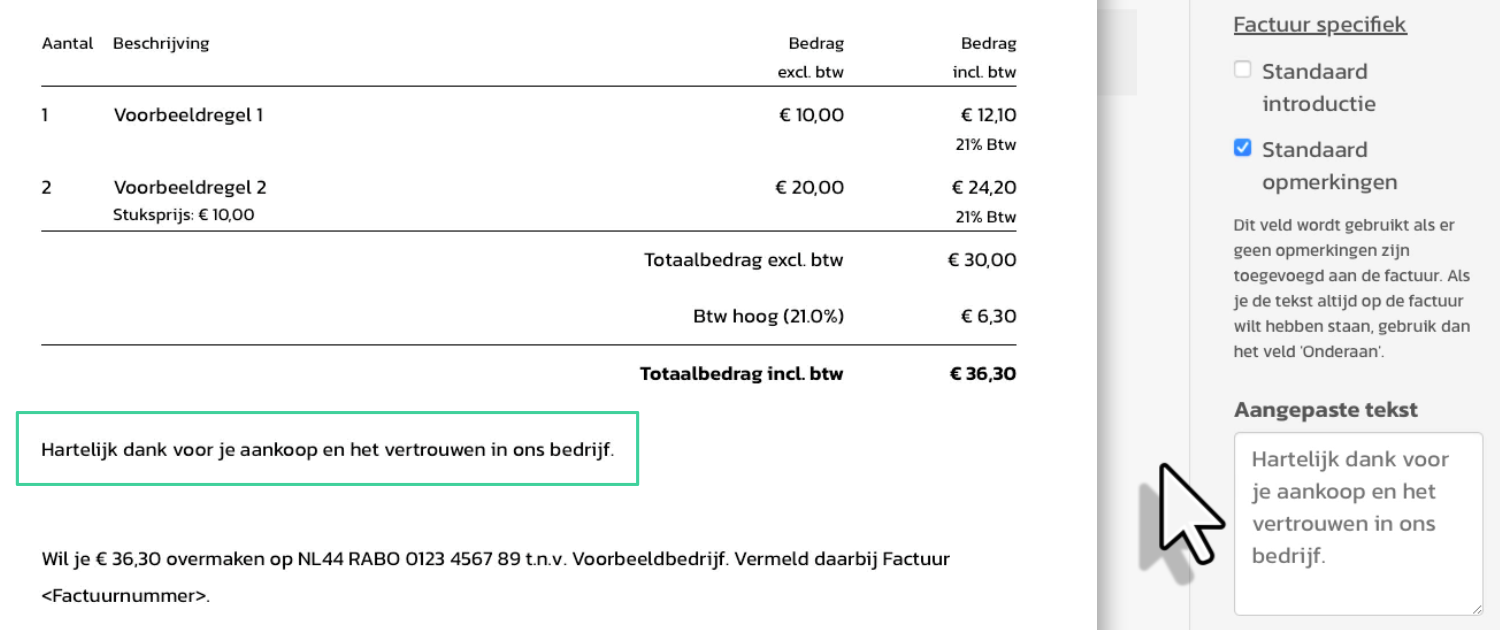Click the Aantal column header
This screenshot has width=1500, height=630.
click(67, 43)
